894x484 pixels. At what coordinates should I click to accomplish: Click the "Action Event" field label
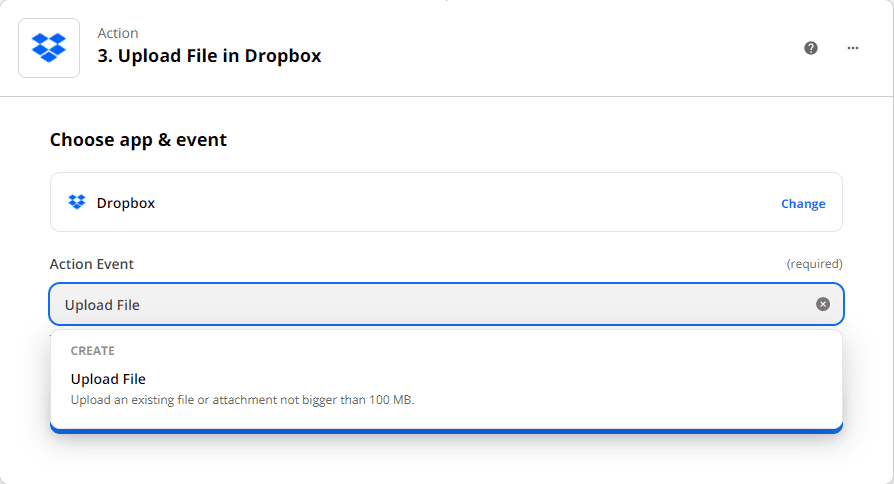pos(91,264)
